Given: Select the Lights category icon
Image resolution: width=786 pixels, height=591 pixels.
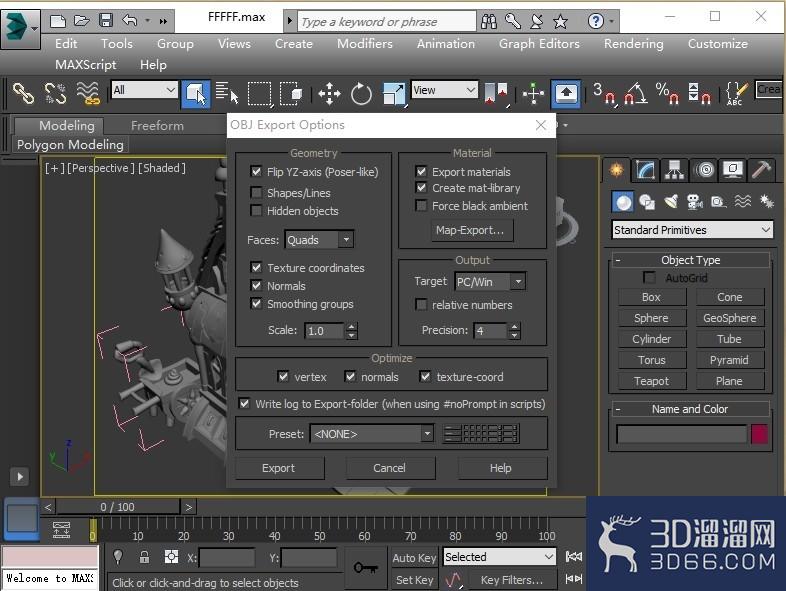Looking at the screenshot, I should (671, 202).
